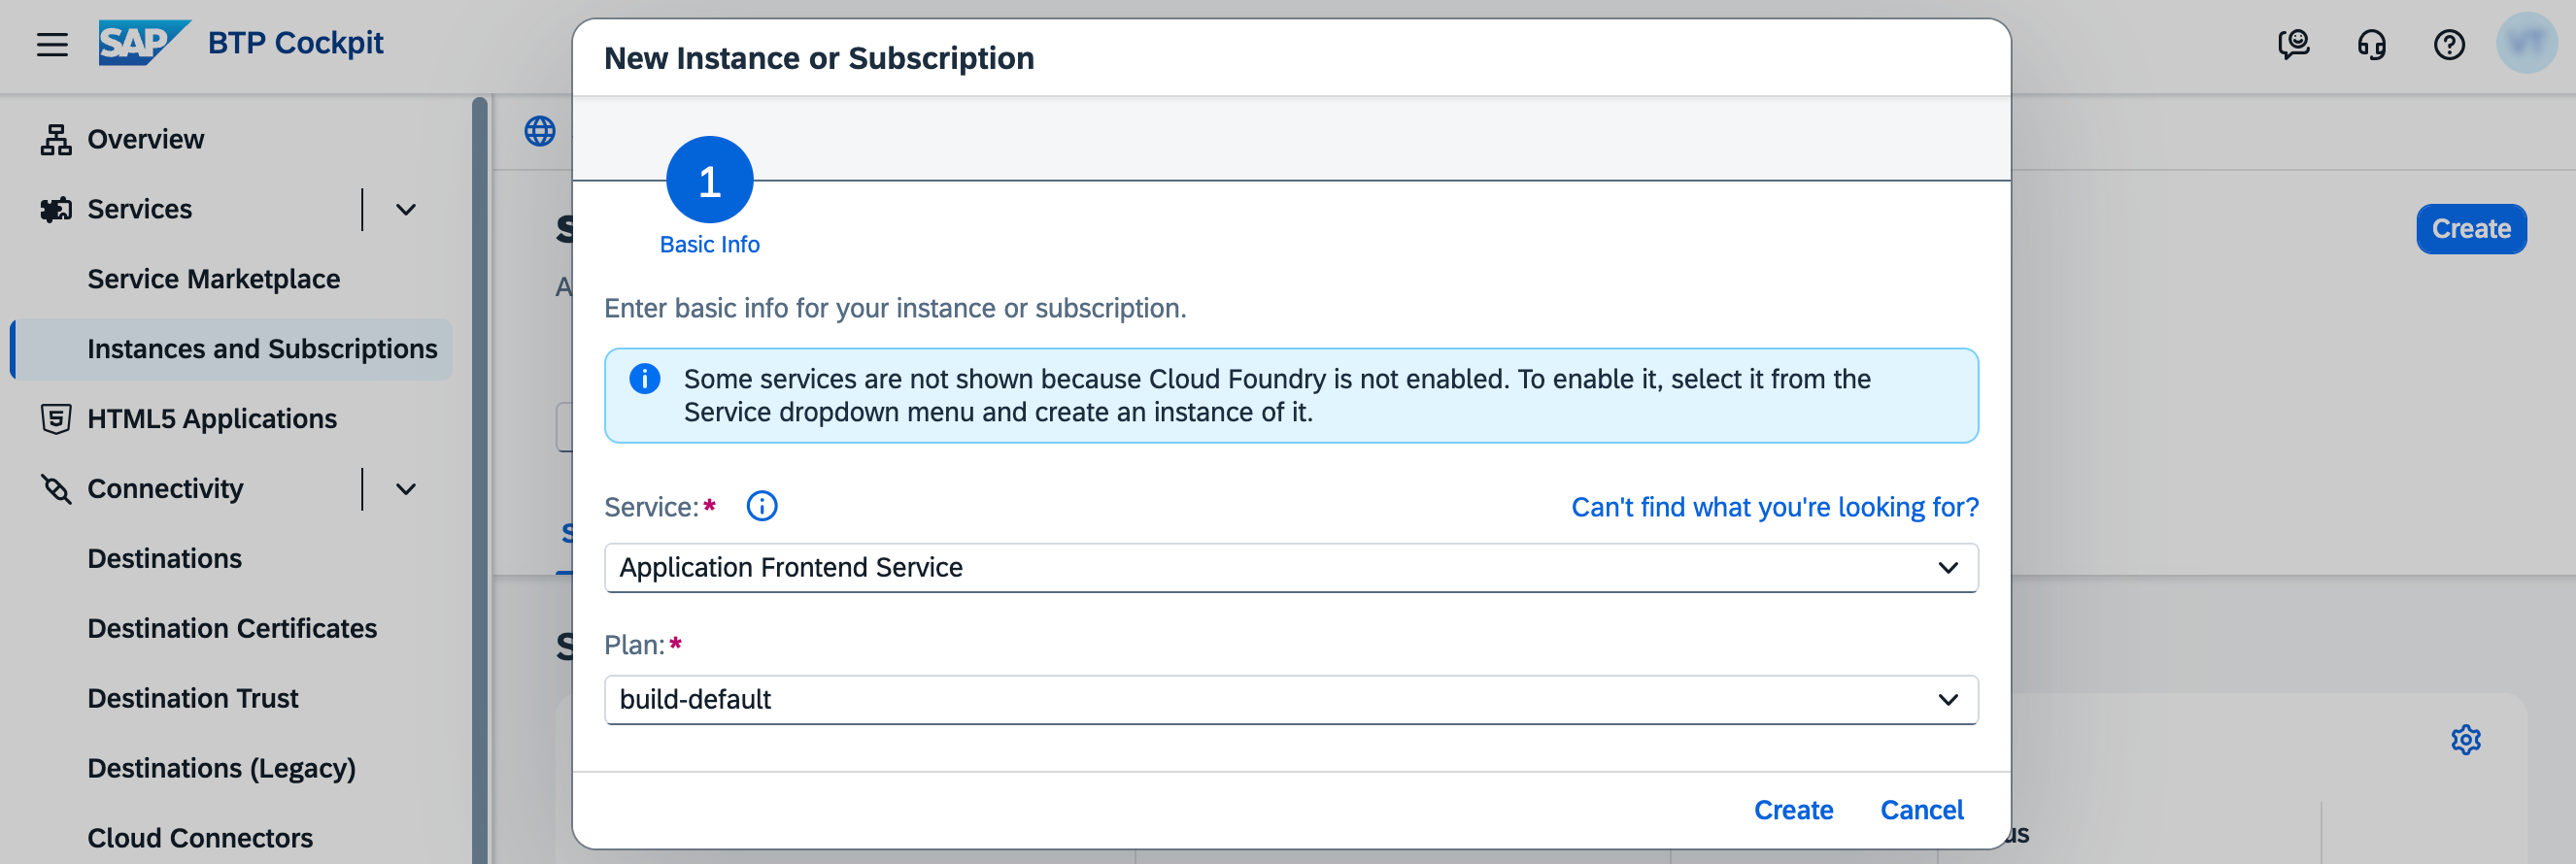Select the Basic Info wizard step

click(709, 181)
